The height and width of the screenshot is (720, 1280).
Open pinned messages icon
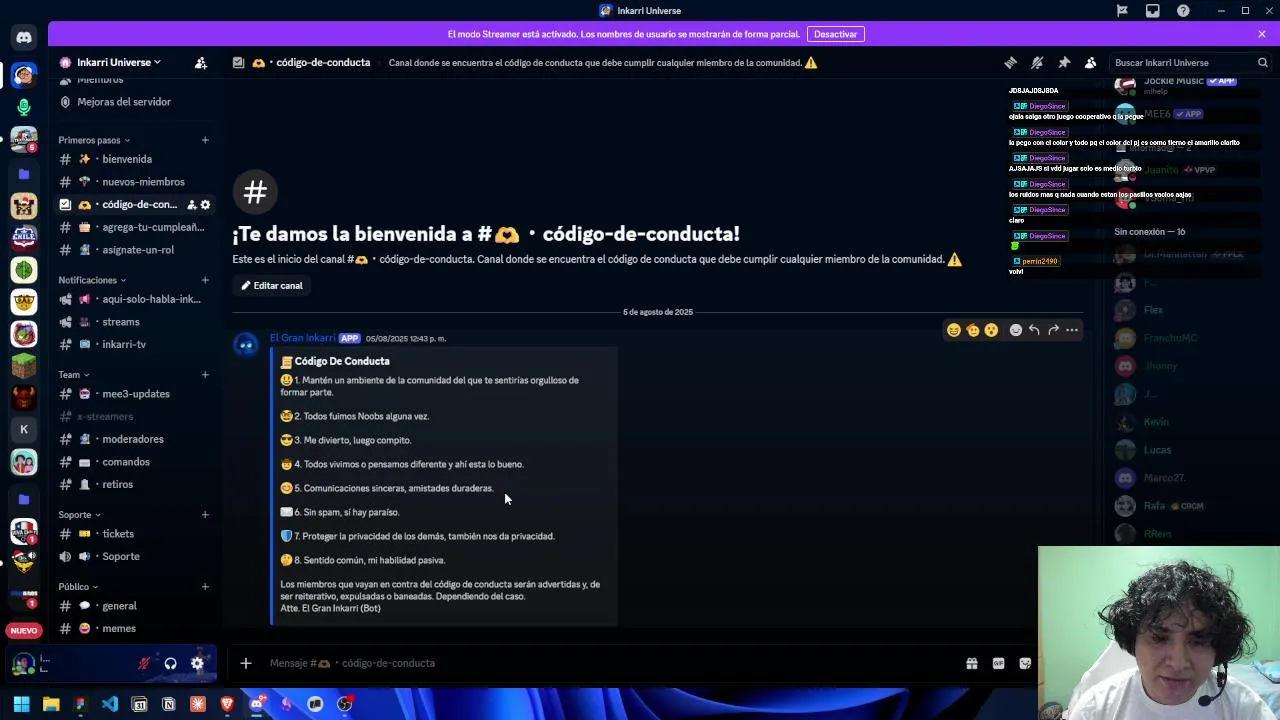1064,63
